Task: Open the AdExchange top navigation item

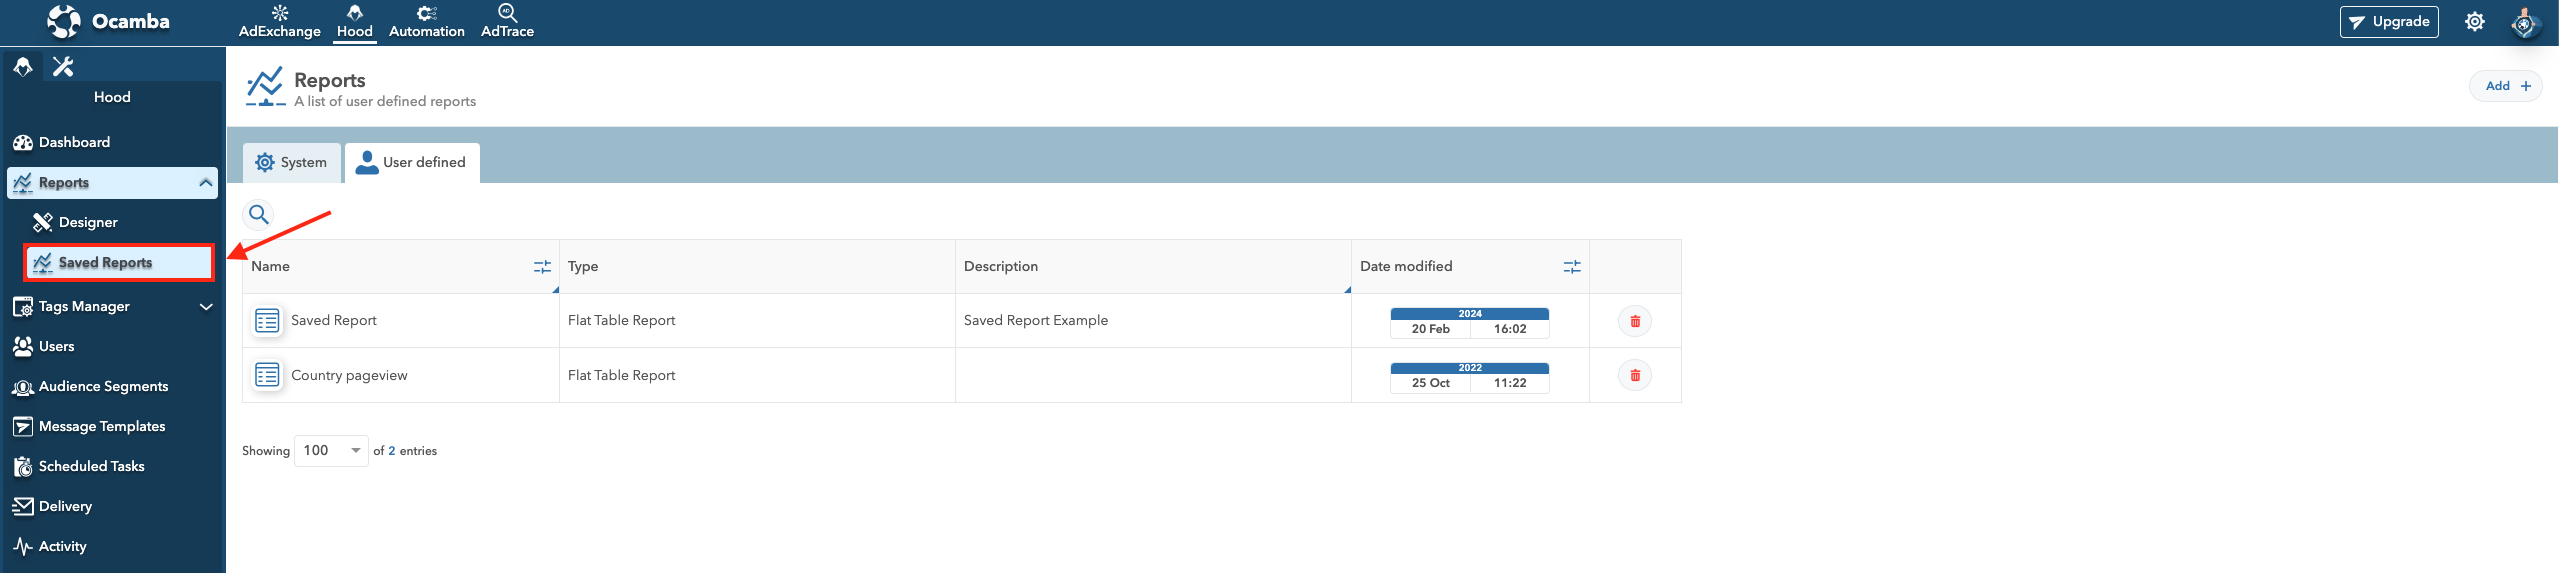Action: (280, 22)
